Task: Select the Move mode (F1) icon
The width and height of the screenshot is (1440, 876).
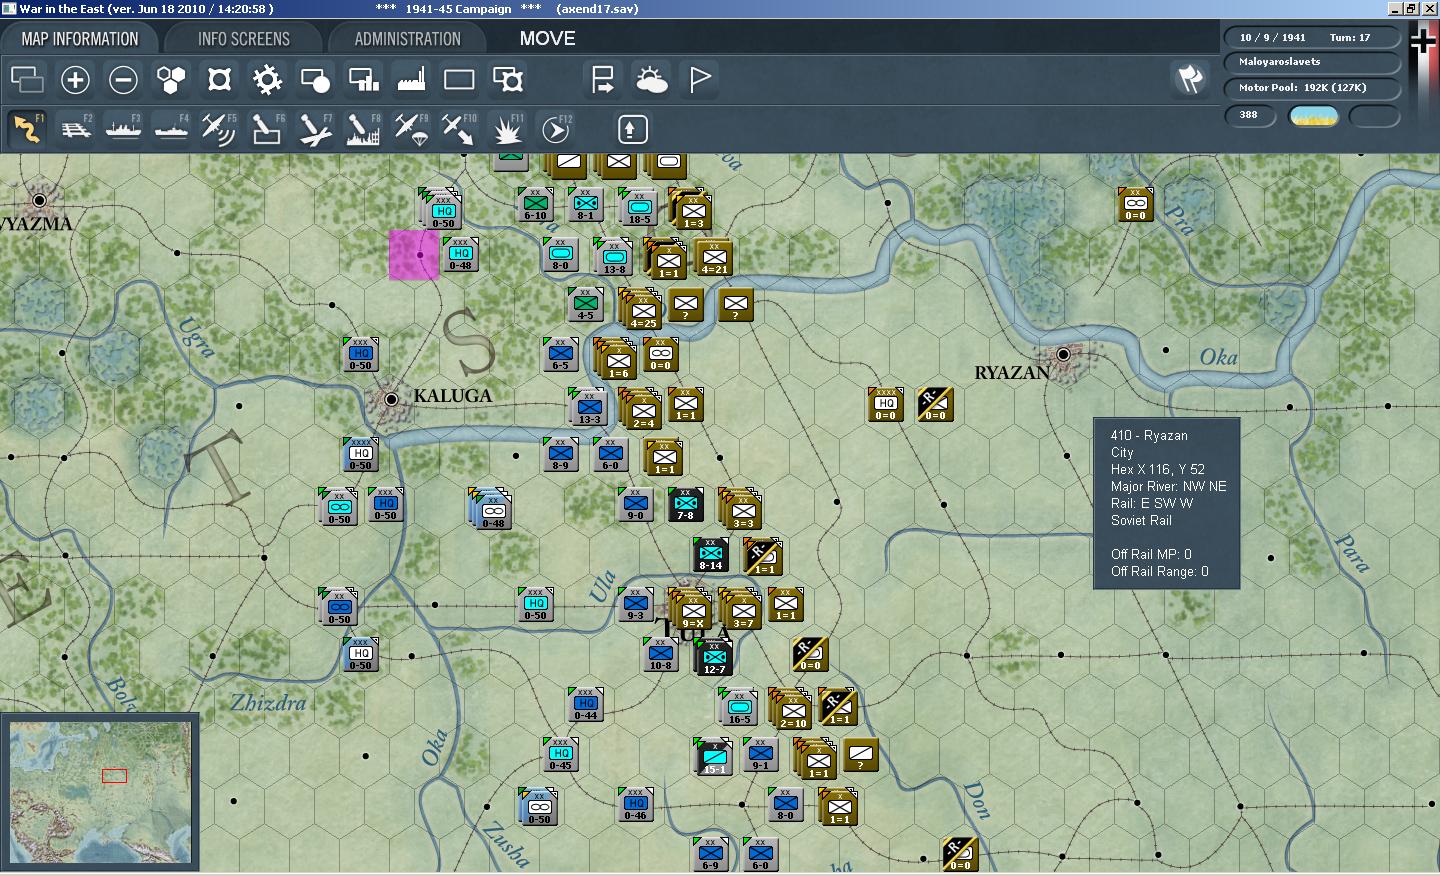Action: pyautogui.click(x=27, y=129)
